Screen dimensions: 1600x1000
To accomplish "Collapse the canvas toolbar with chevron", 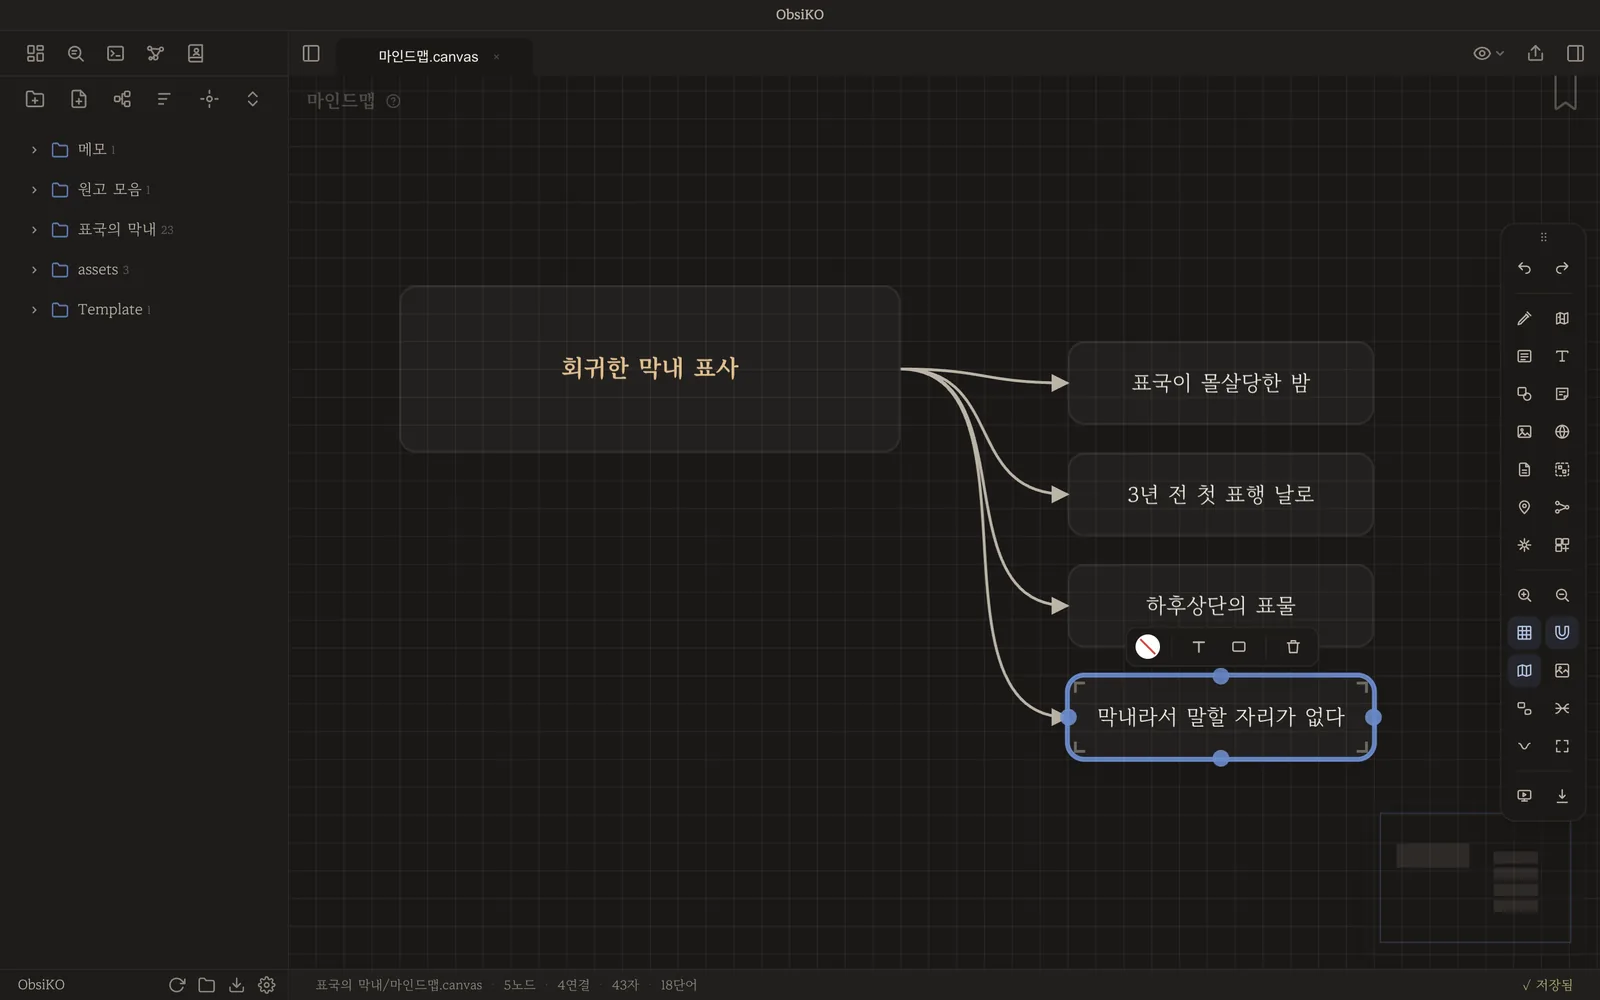I will tap(1524, 746).
